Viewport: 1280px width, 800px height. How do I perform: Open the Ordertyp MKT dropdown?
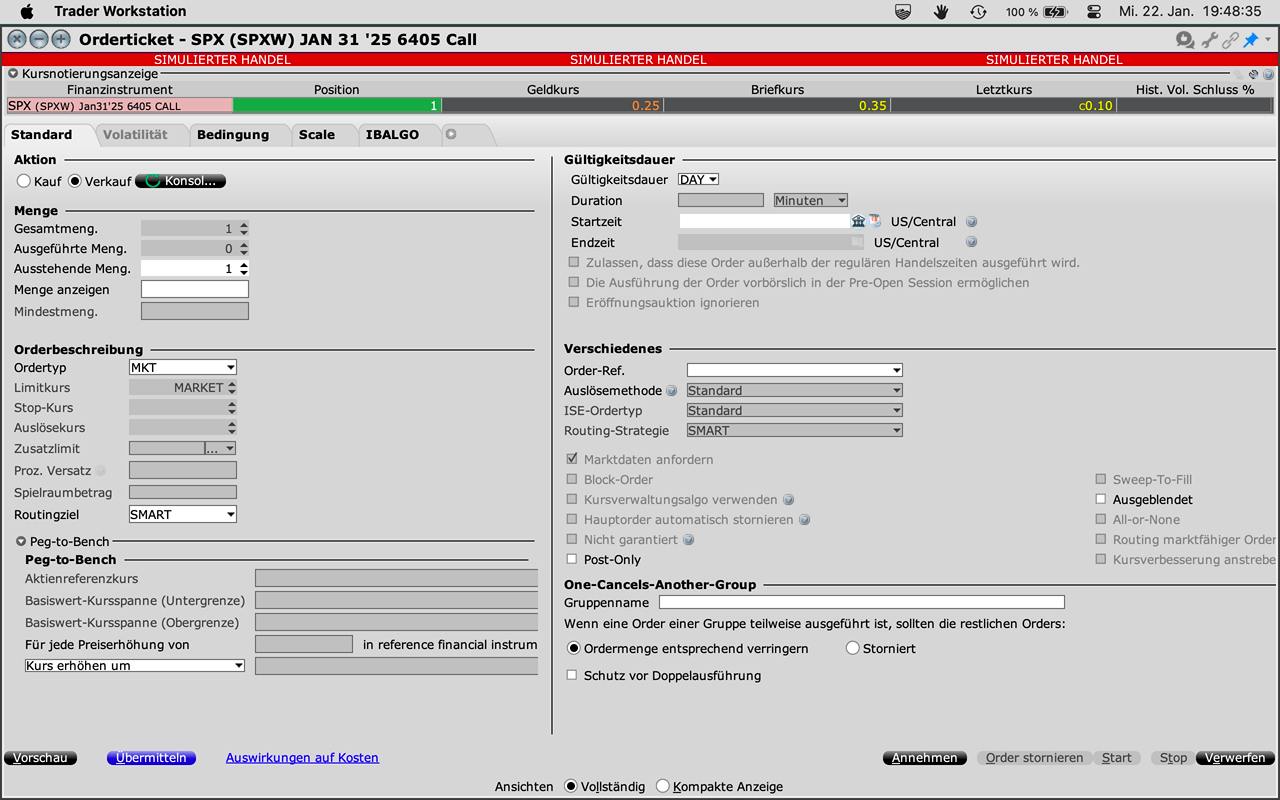(x=182, y=367)
